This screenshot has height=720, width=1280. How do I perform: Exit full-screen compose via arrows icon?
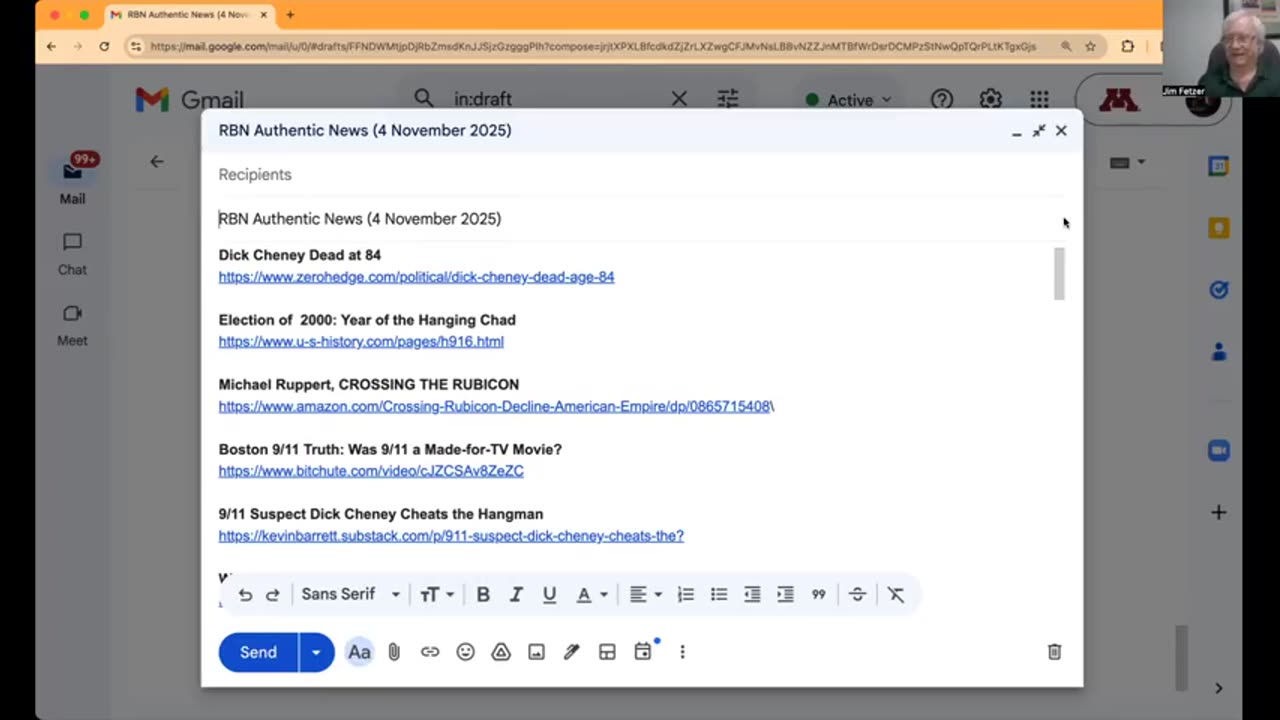click(1039, 131)
